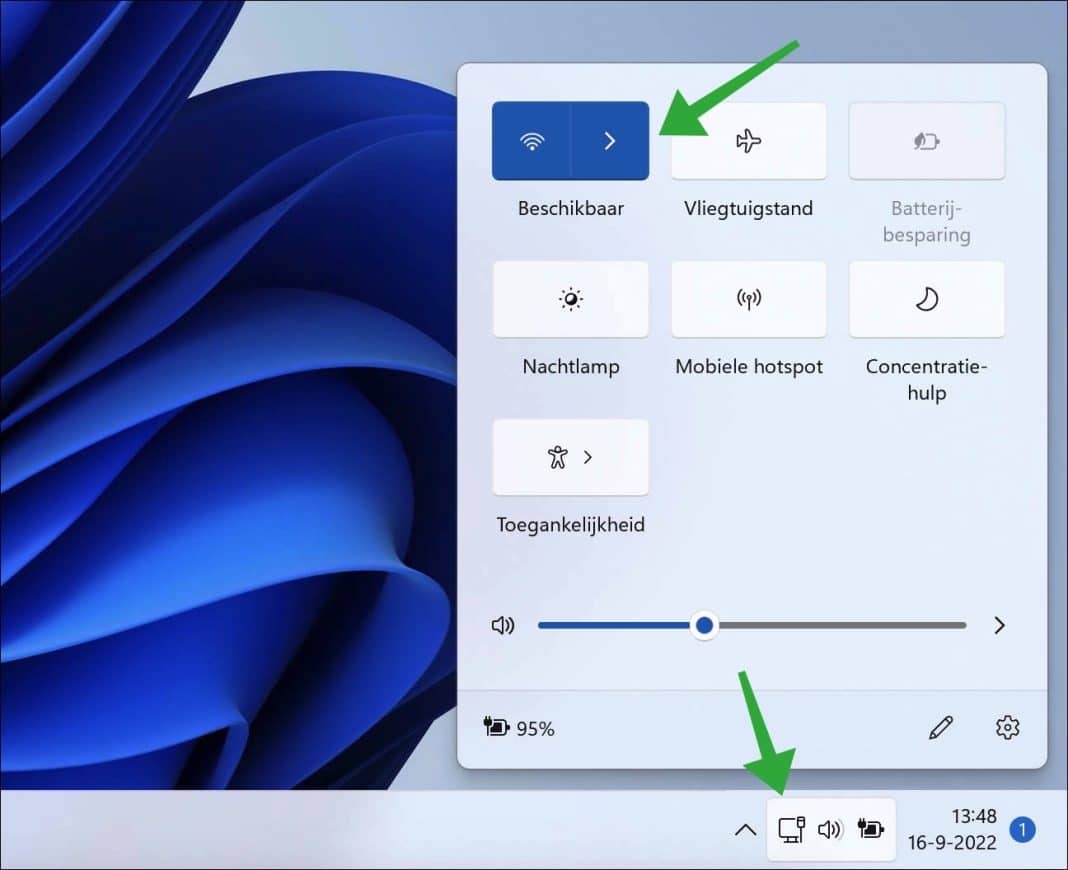The image size is (1068, 870).
Task: Click the battery icon in the system tray
Action: 869,829
